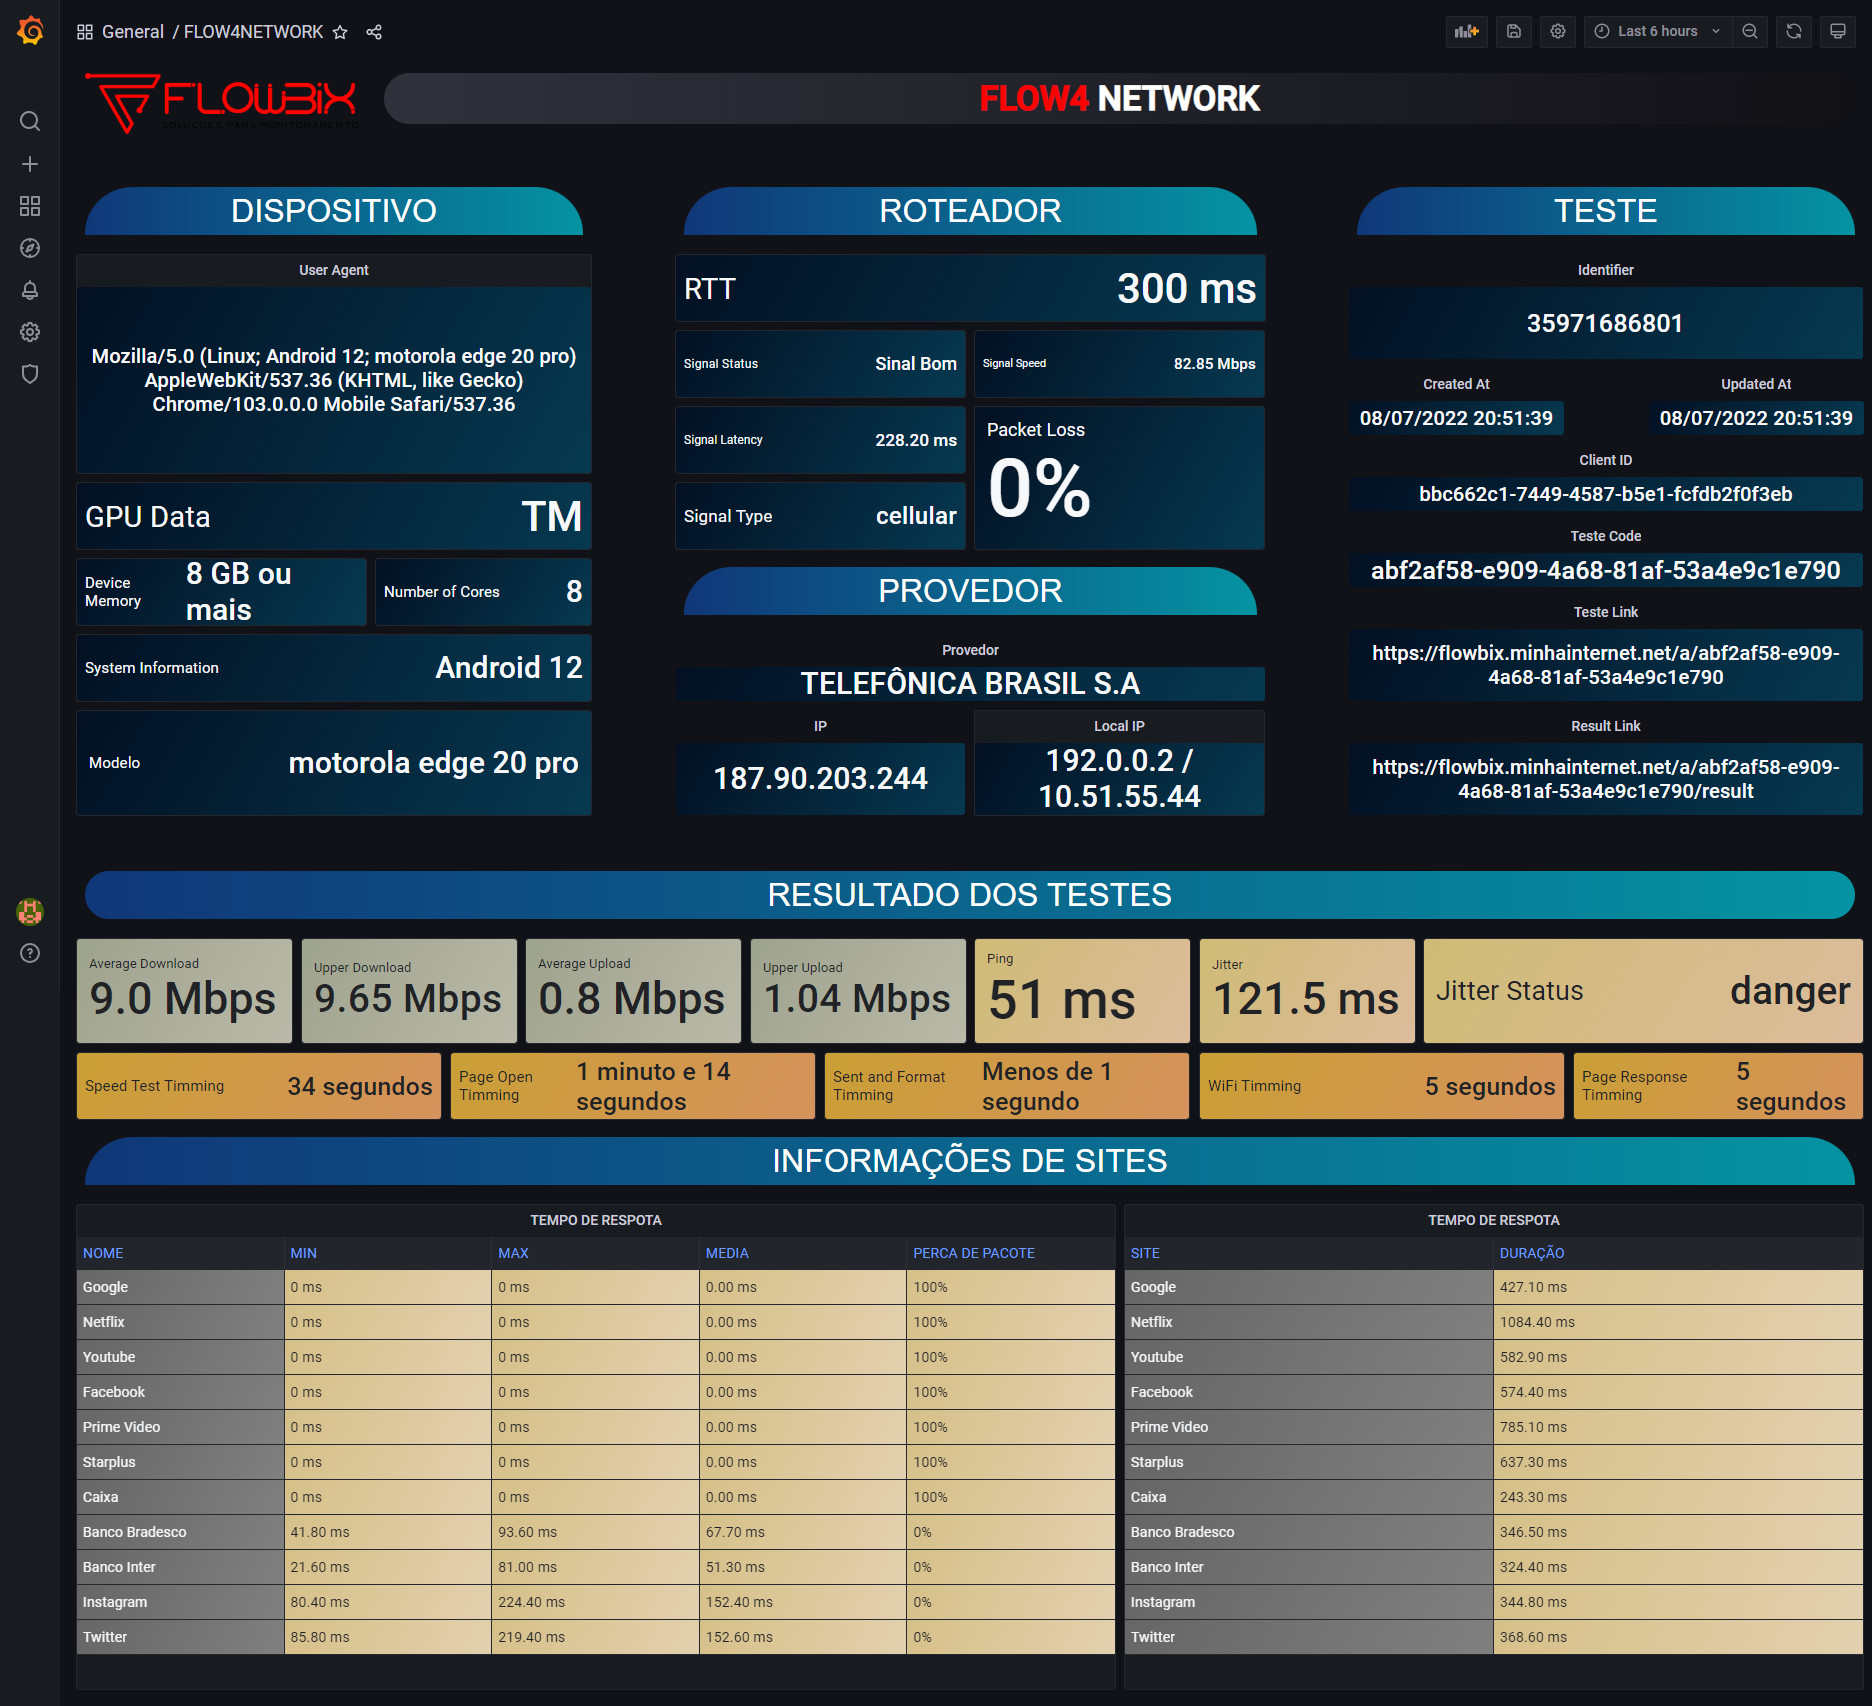Click the Upper Upload 1.04 Mbps stat

pos(858,991)
